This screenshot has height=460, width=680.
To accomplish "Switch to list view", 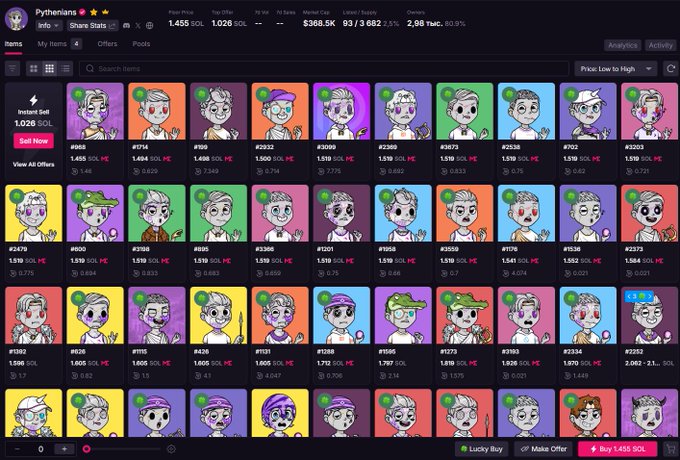I will coord(65,69).
